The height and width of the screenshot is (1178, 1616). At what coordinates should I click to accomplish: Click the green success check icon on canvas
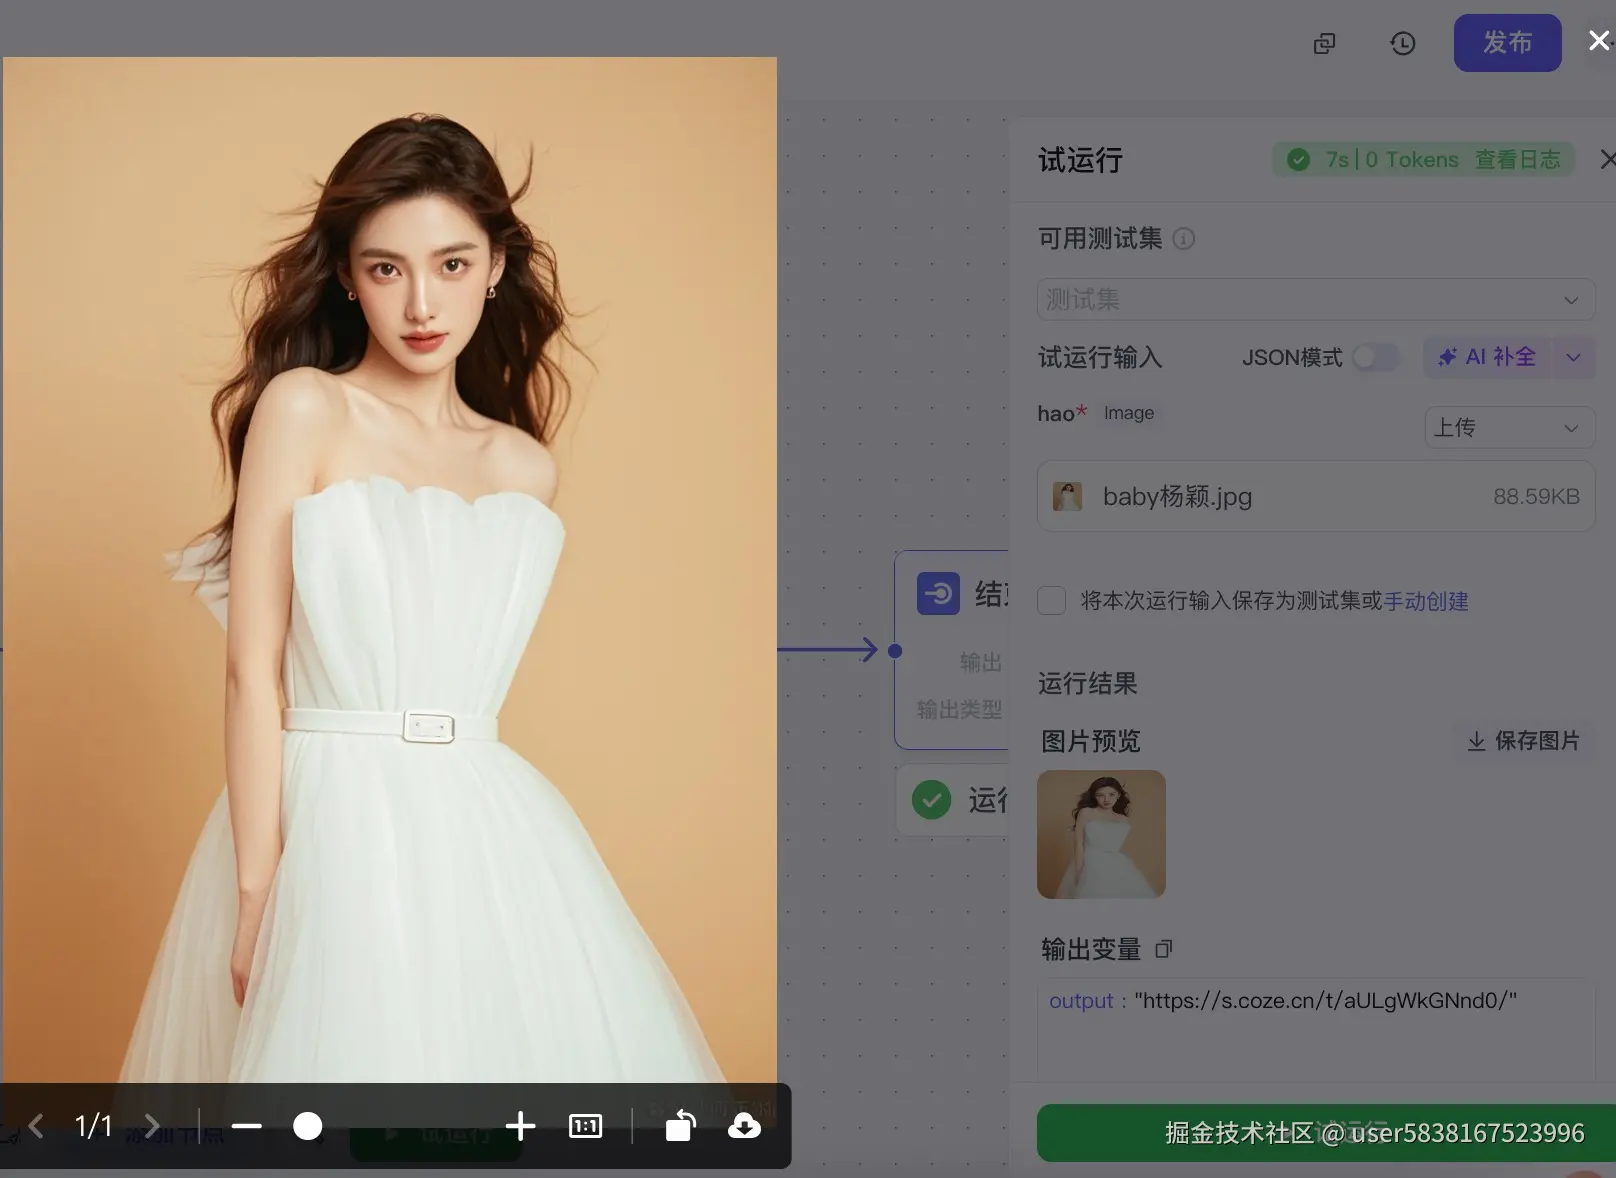coord(931,800)
